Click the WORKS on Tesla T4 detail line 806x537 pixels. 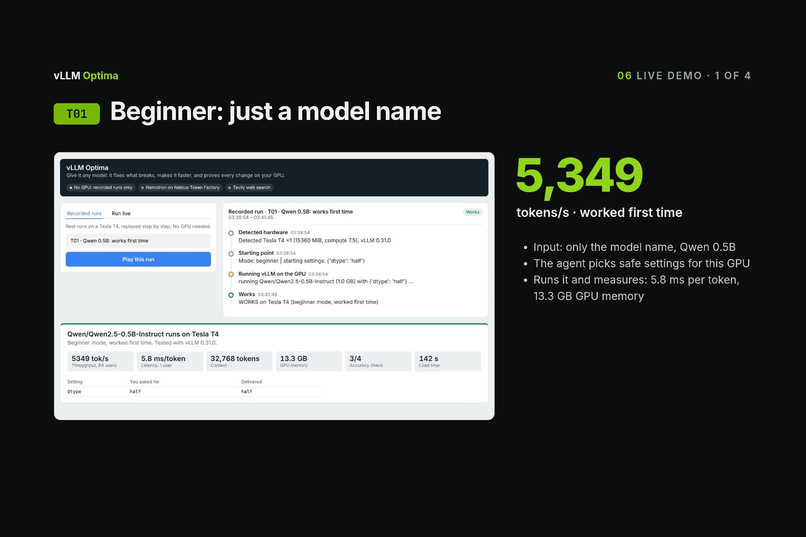point(308,302)
